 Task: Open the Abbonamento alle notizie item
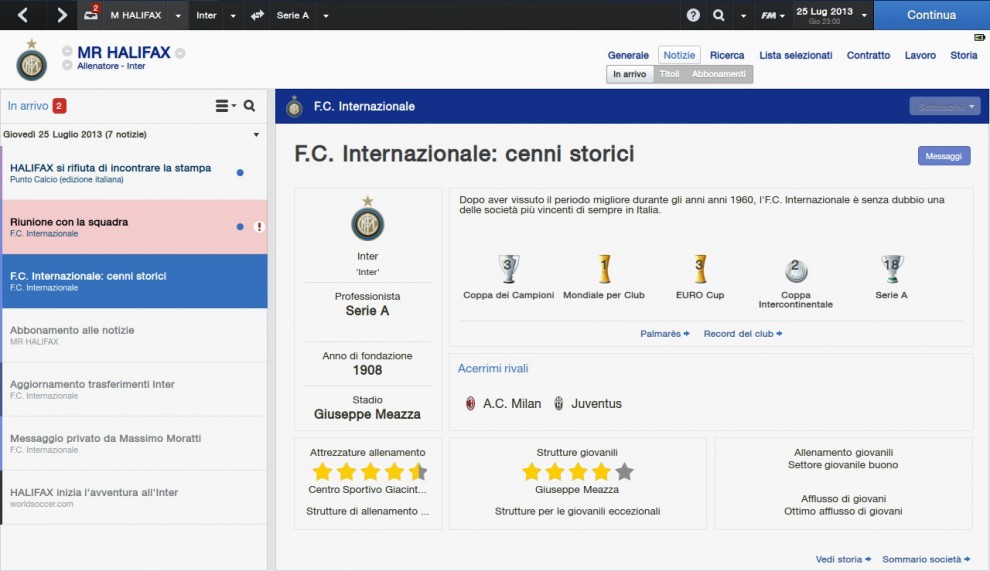tap(134, 335)
